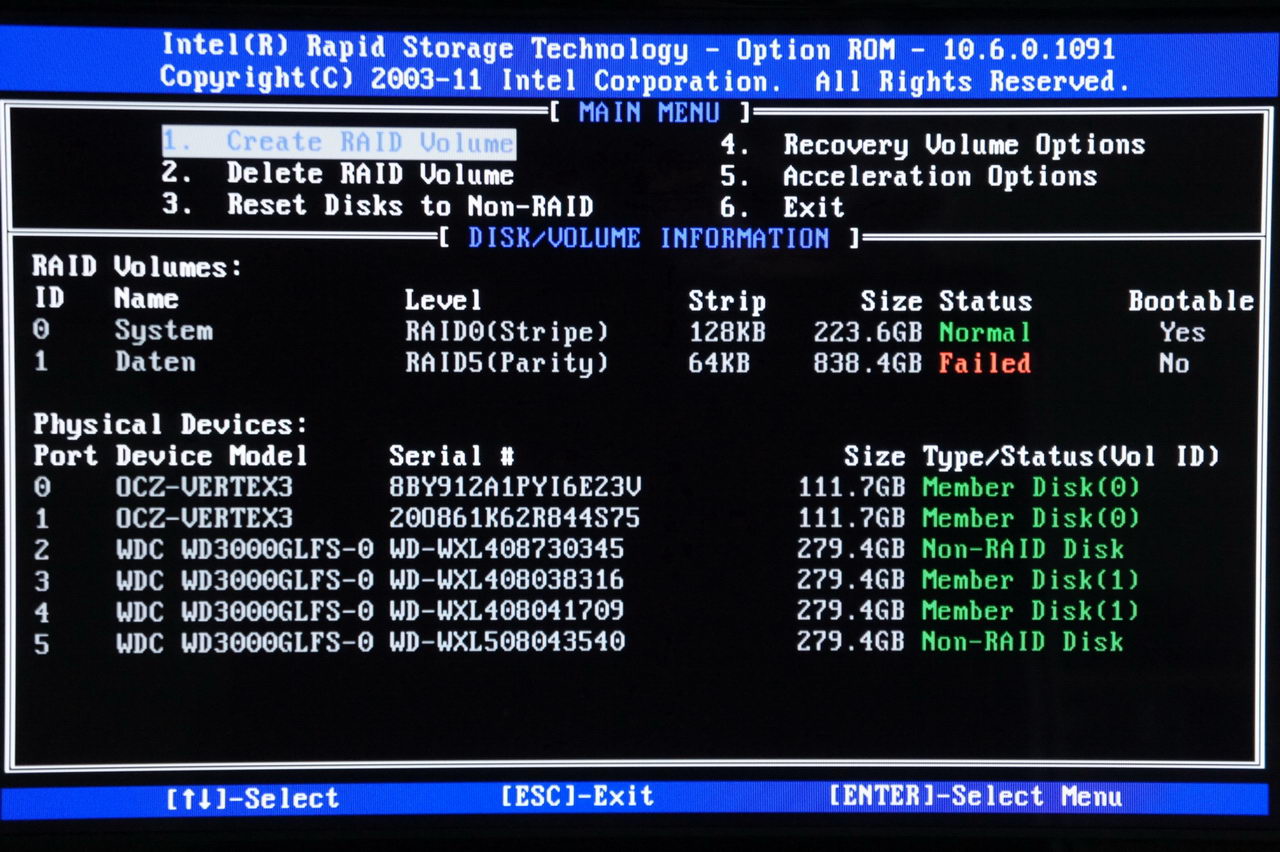
Task: Click the Physical Devices heading
Action: [171, 424]
